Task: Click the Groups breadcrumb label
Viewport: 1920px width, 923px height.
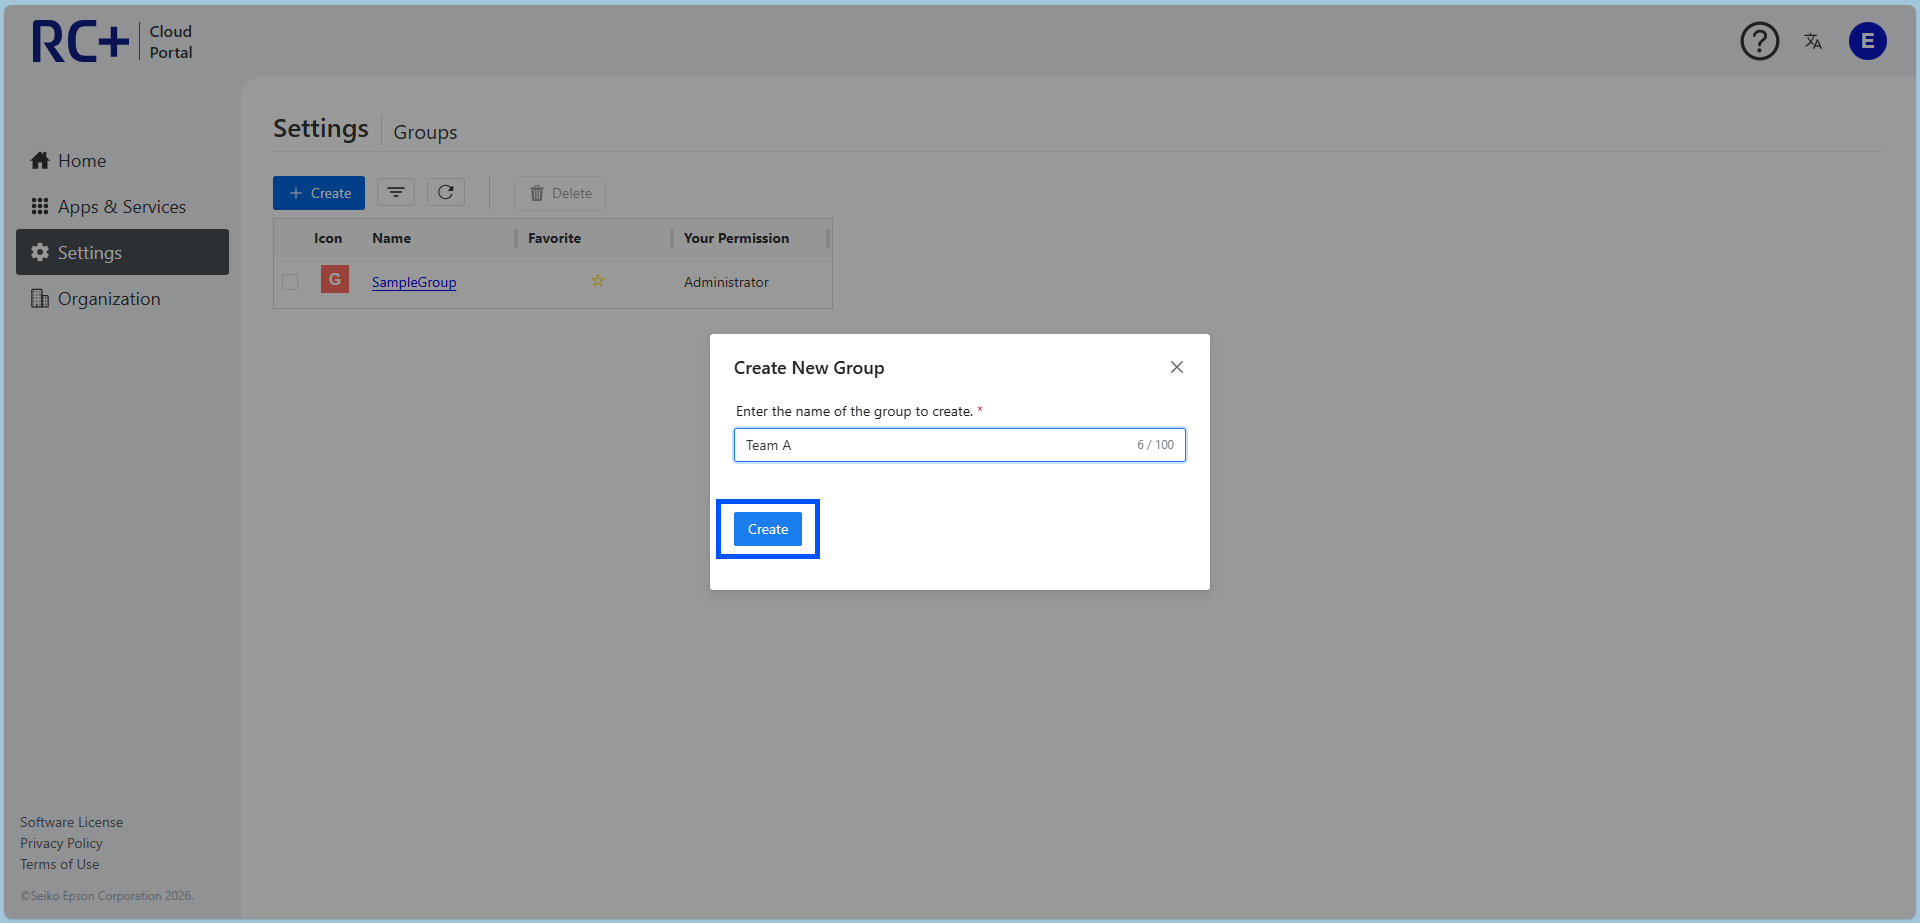Action: pyautogui.click(x=425, y=132)
